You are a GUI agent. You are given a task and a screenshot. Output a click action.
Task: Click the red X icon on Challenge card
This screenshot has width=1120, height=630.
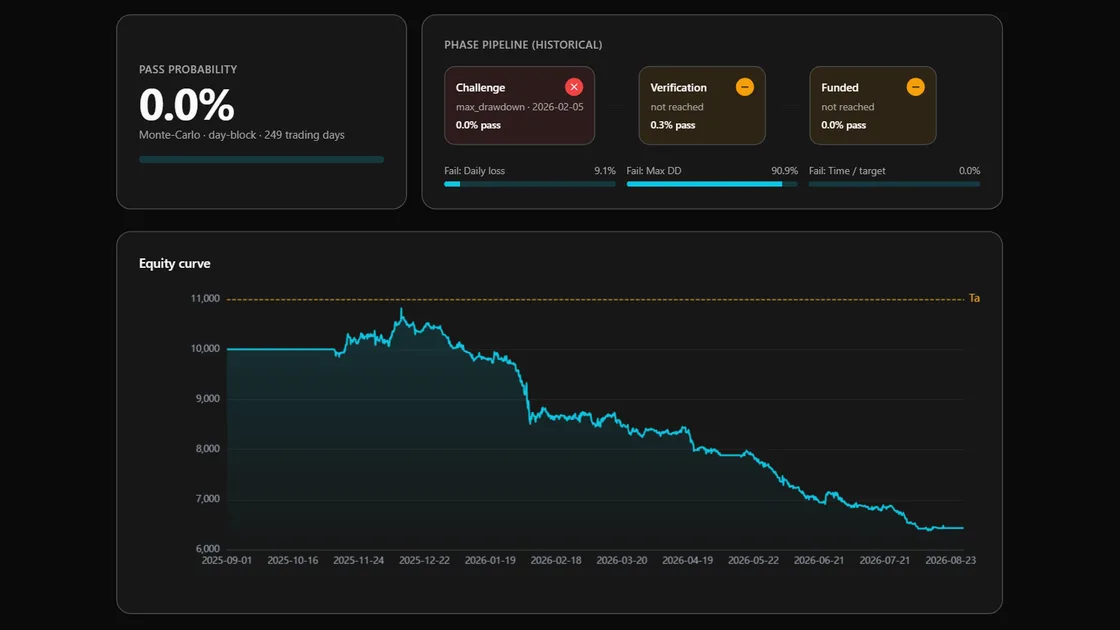click(574, 87)
